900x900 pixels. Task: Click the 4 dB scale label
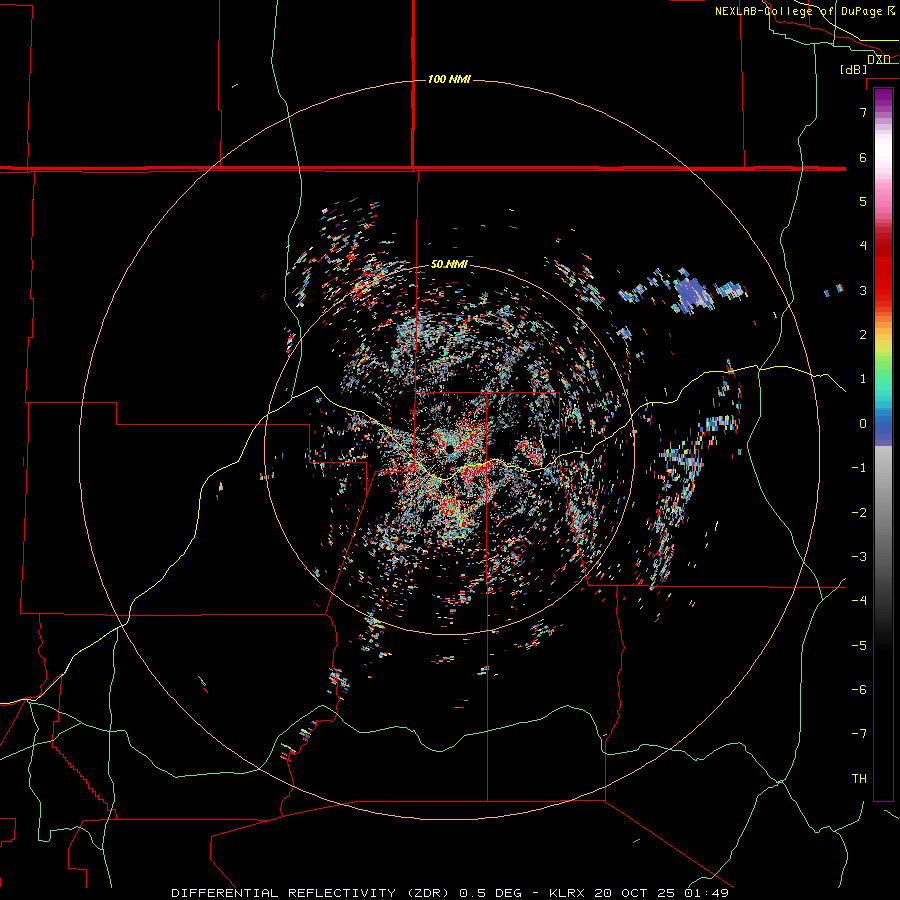(x=863, y=246)
